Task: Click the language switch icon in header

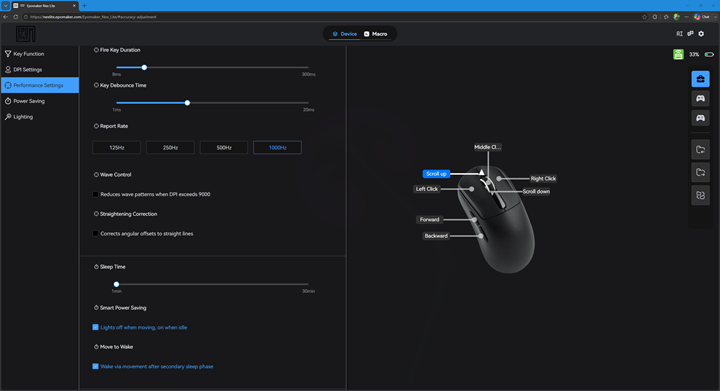Action: point(679,34)
